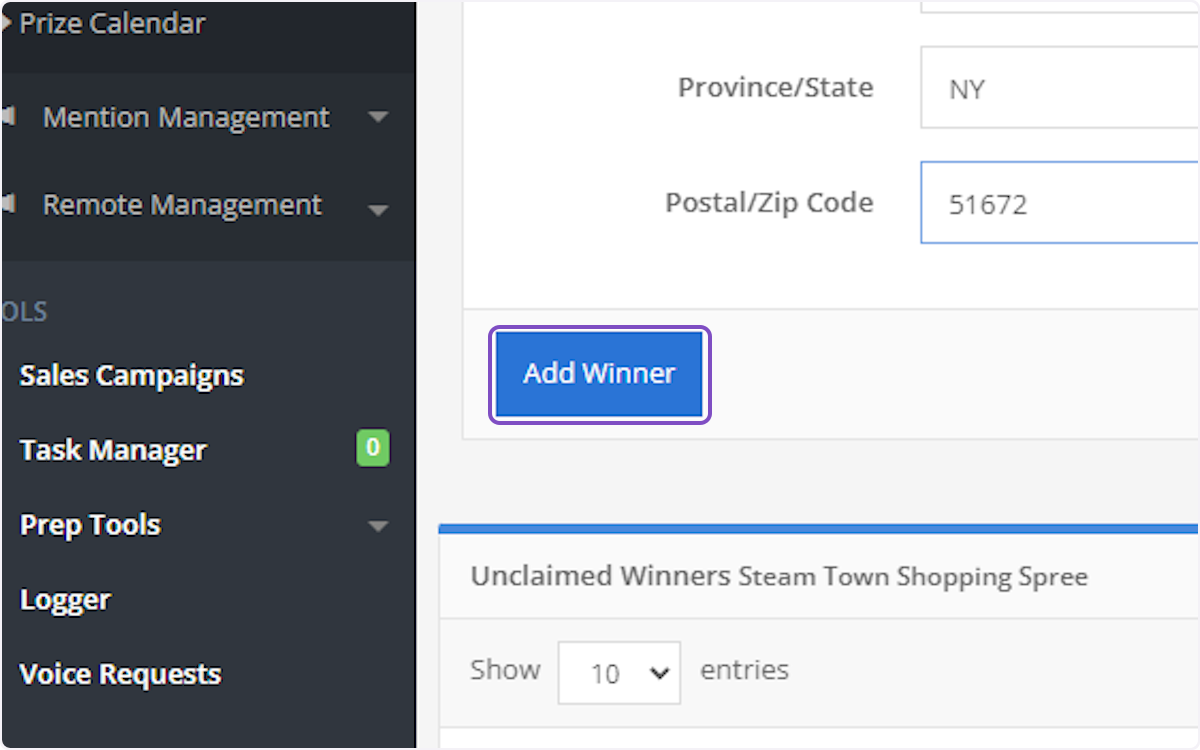Click the green zero badge on Task Manager
Screen dimensions: 1200x750
coord(372,449)
